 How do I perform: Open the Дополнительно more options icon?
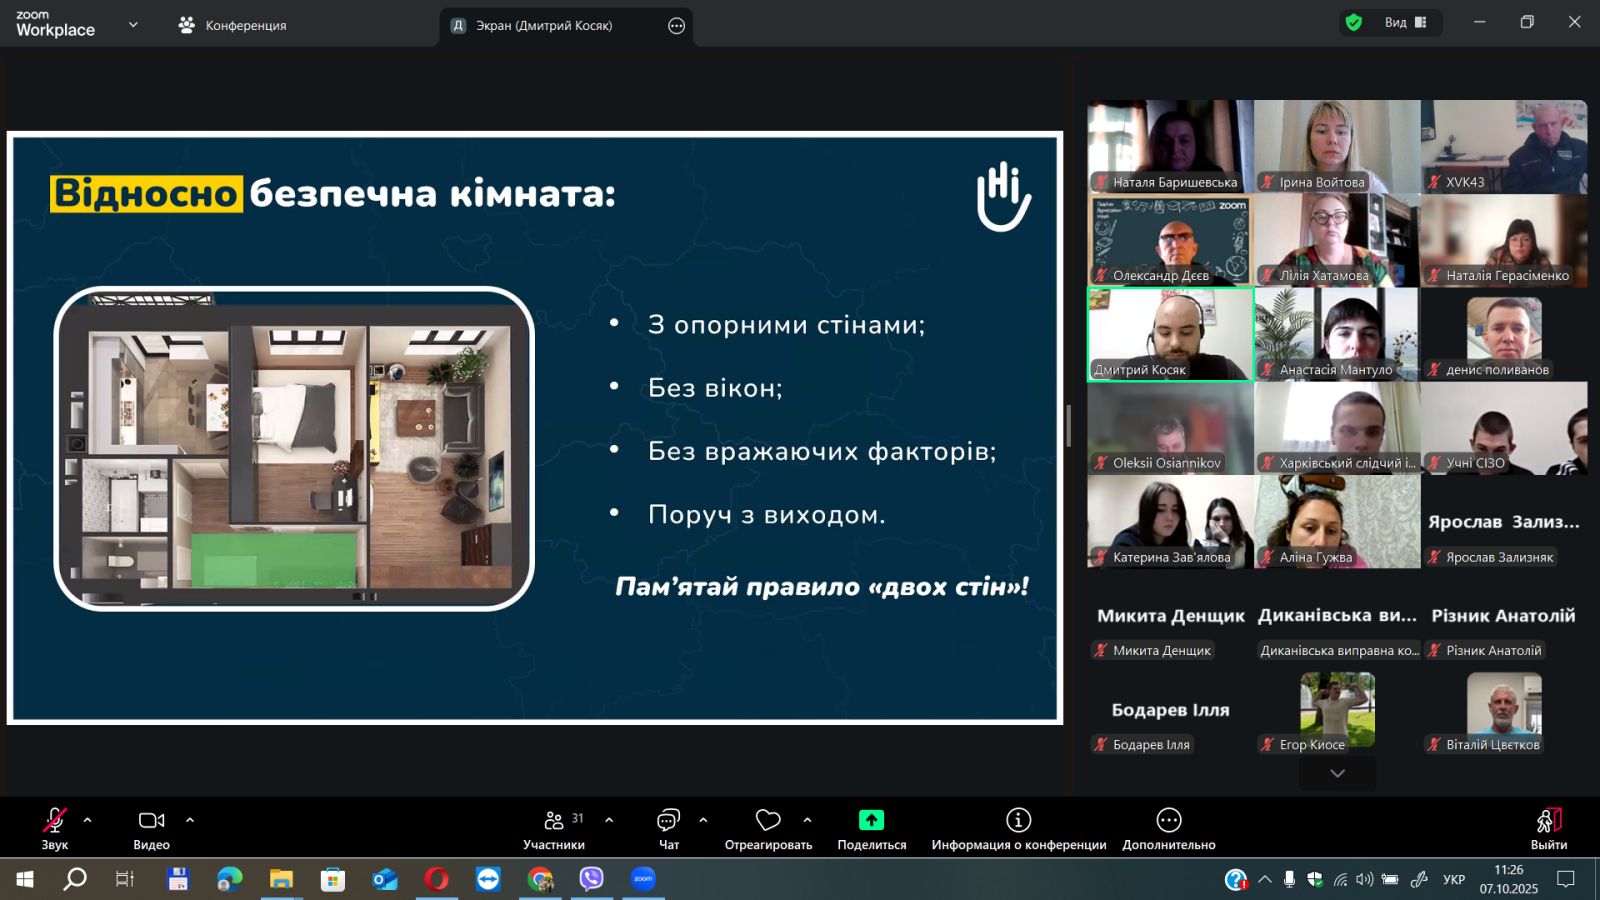1168,821
